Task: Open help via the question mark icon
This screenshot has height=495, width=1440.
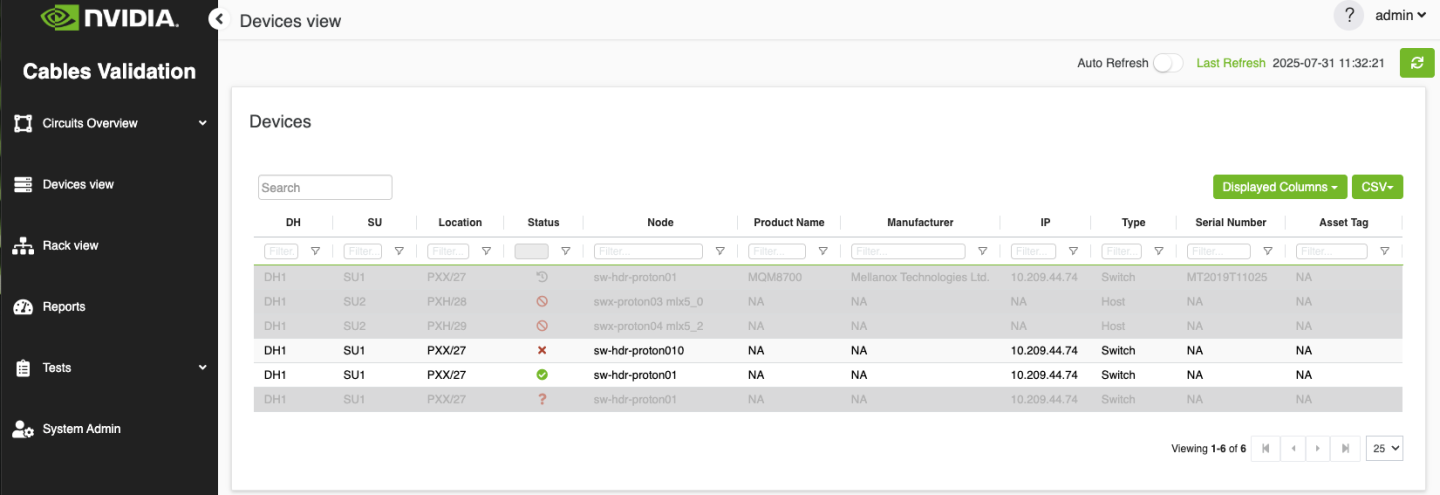Action: (x=1349, y=15)
